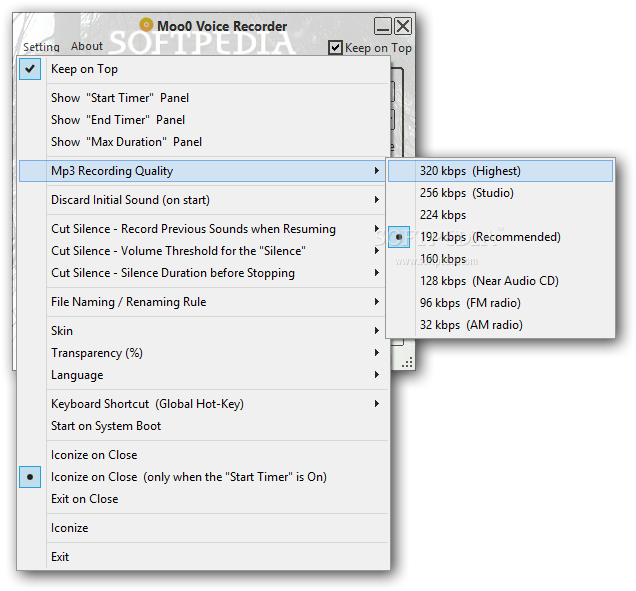Open Cut Silence - Record Previous Sounds submenu
This screenshot has width=636, height=591.
click(x=204, y=229)
